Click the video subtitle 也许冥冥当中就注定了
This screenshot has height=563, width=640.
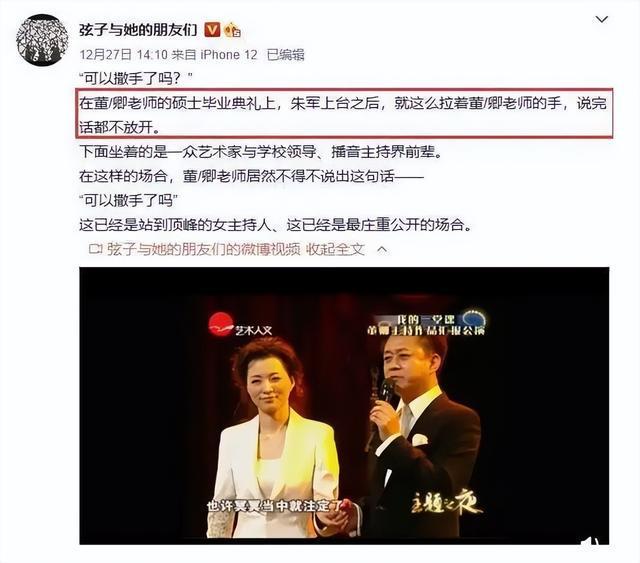click(275, 506)
